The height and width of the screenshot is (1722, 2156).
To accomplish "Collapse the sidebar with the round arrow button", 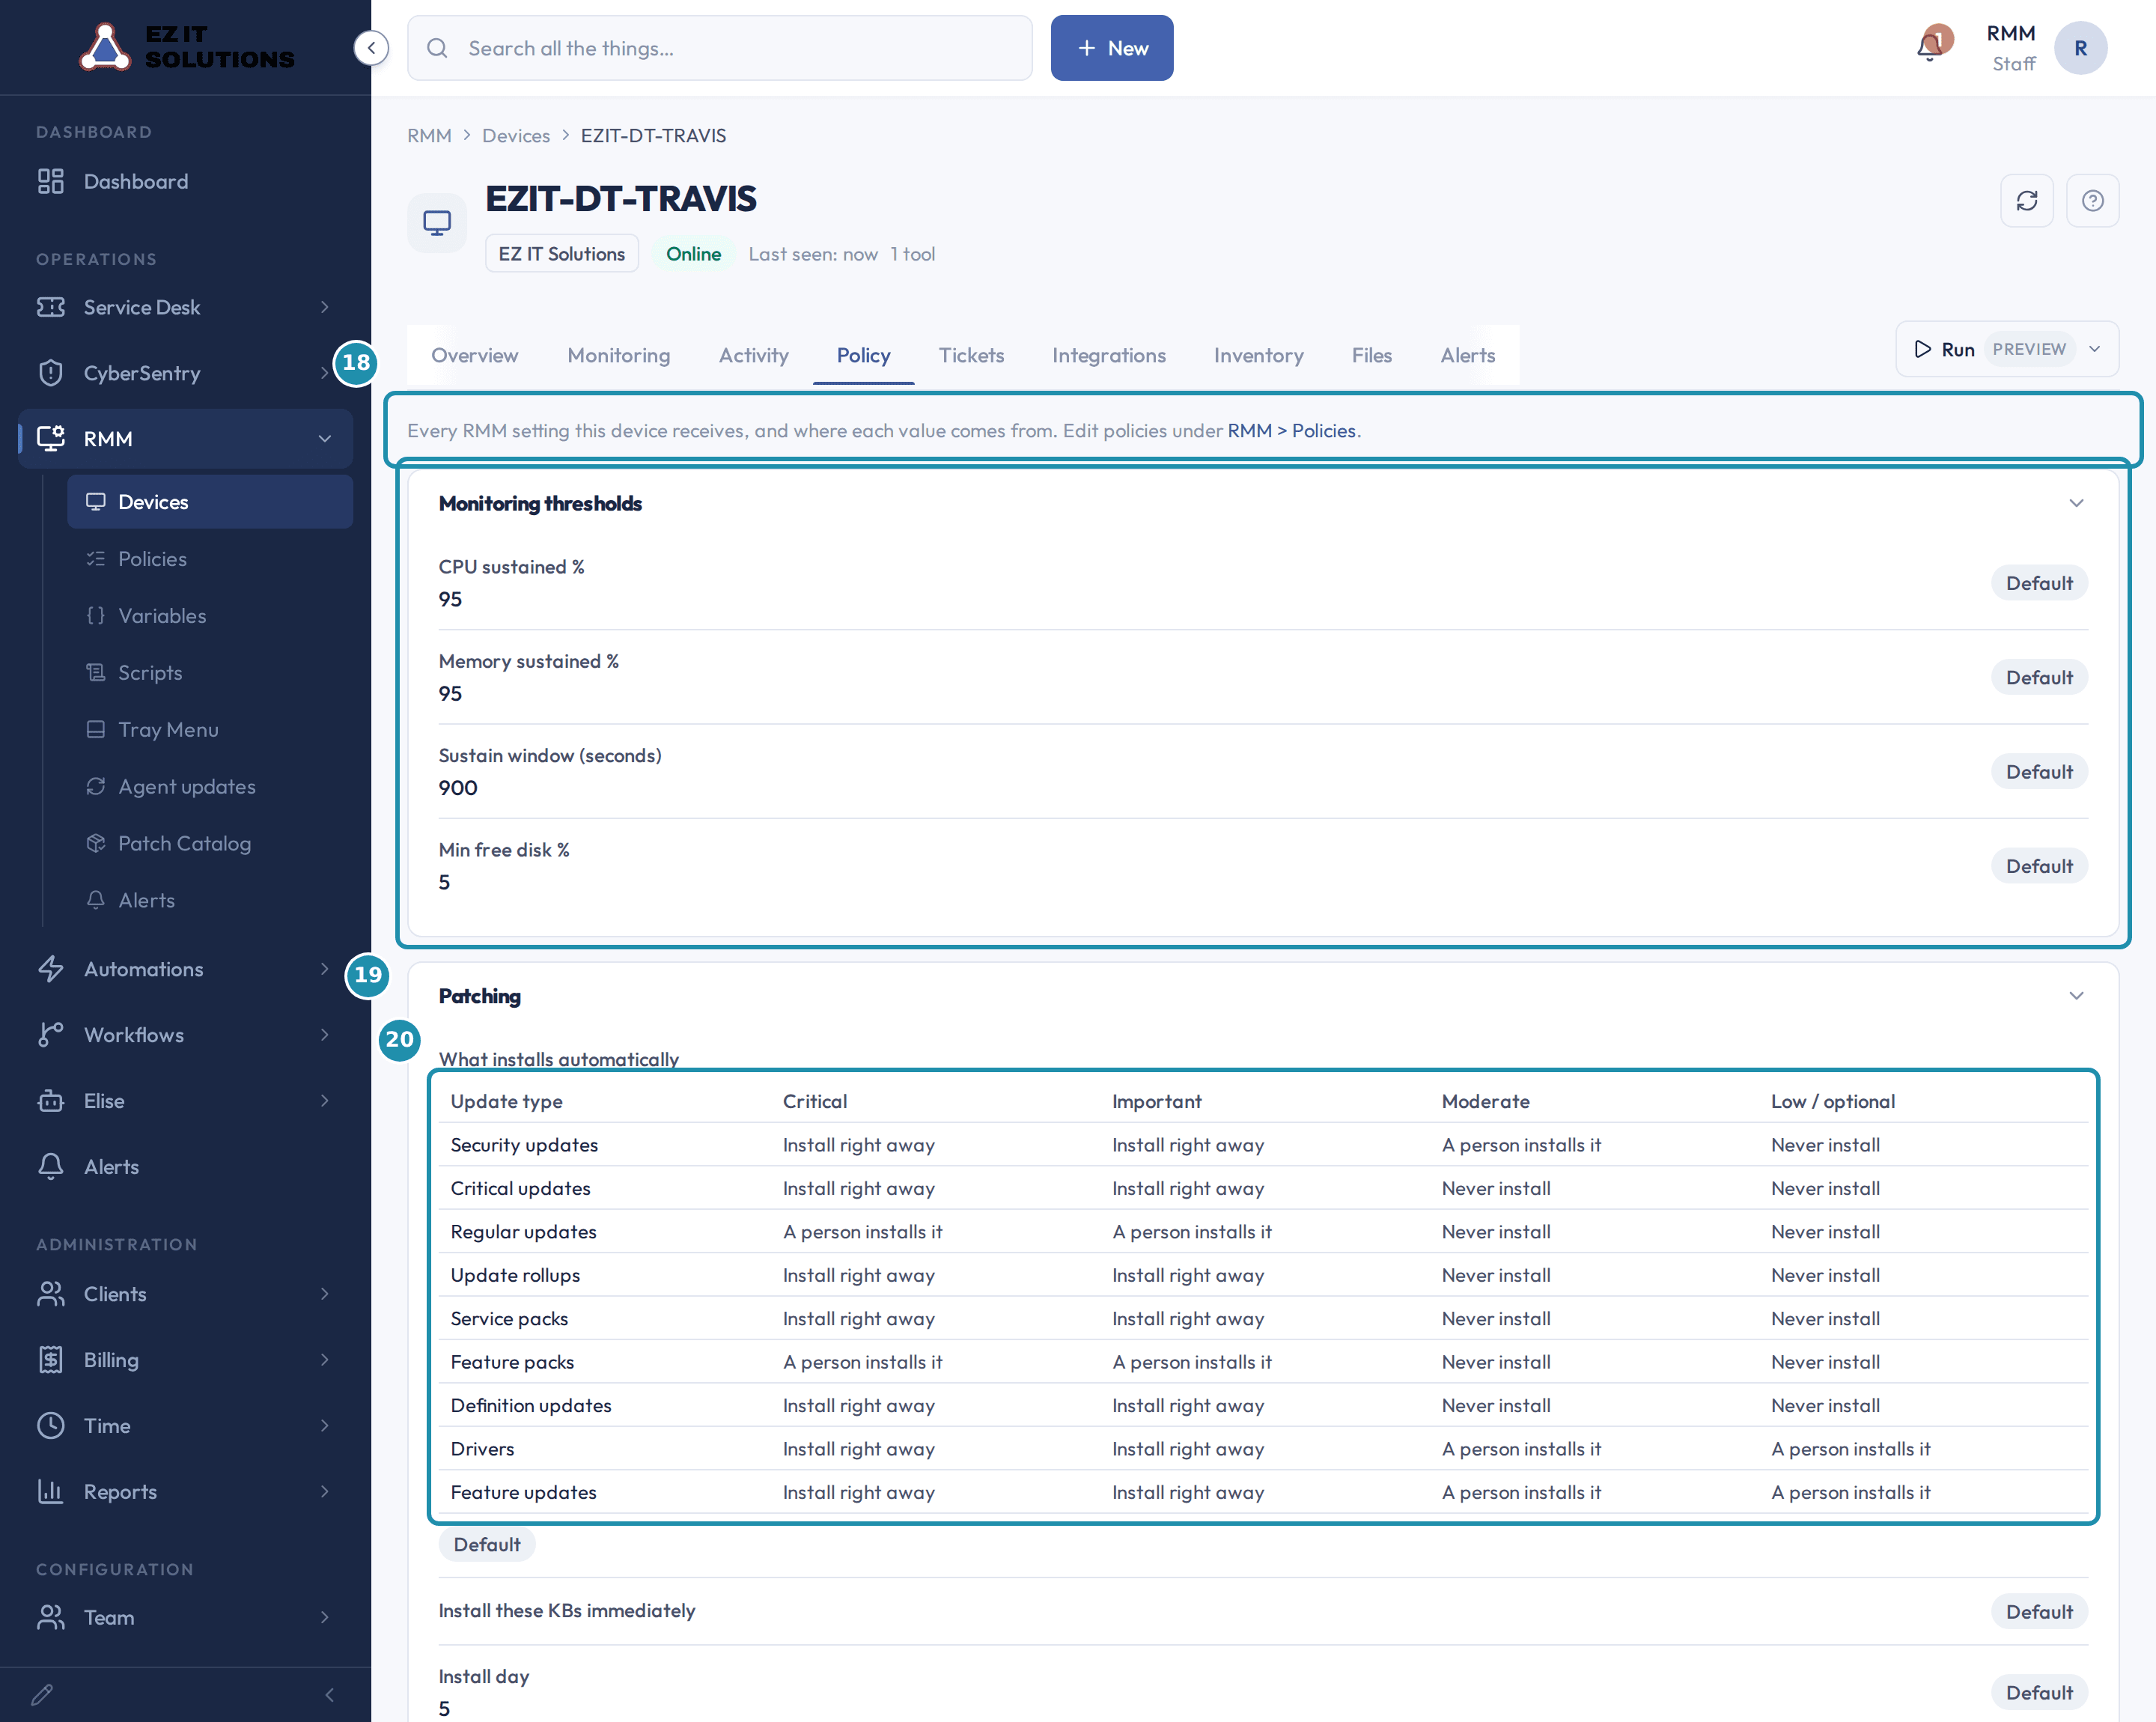I will pos(371,47).
